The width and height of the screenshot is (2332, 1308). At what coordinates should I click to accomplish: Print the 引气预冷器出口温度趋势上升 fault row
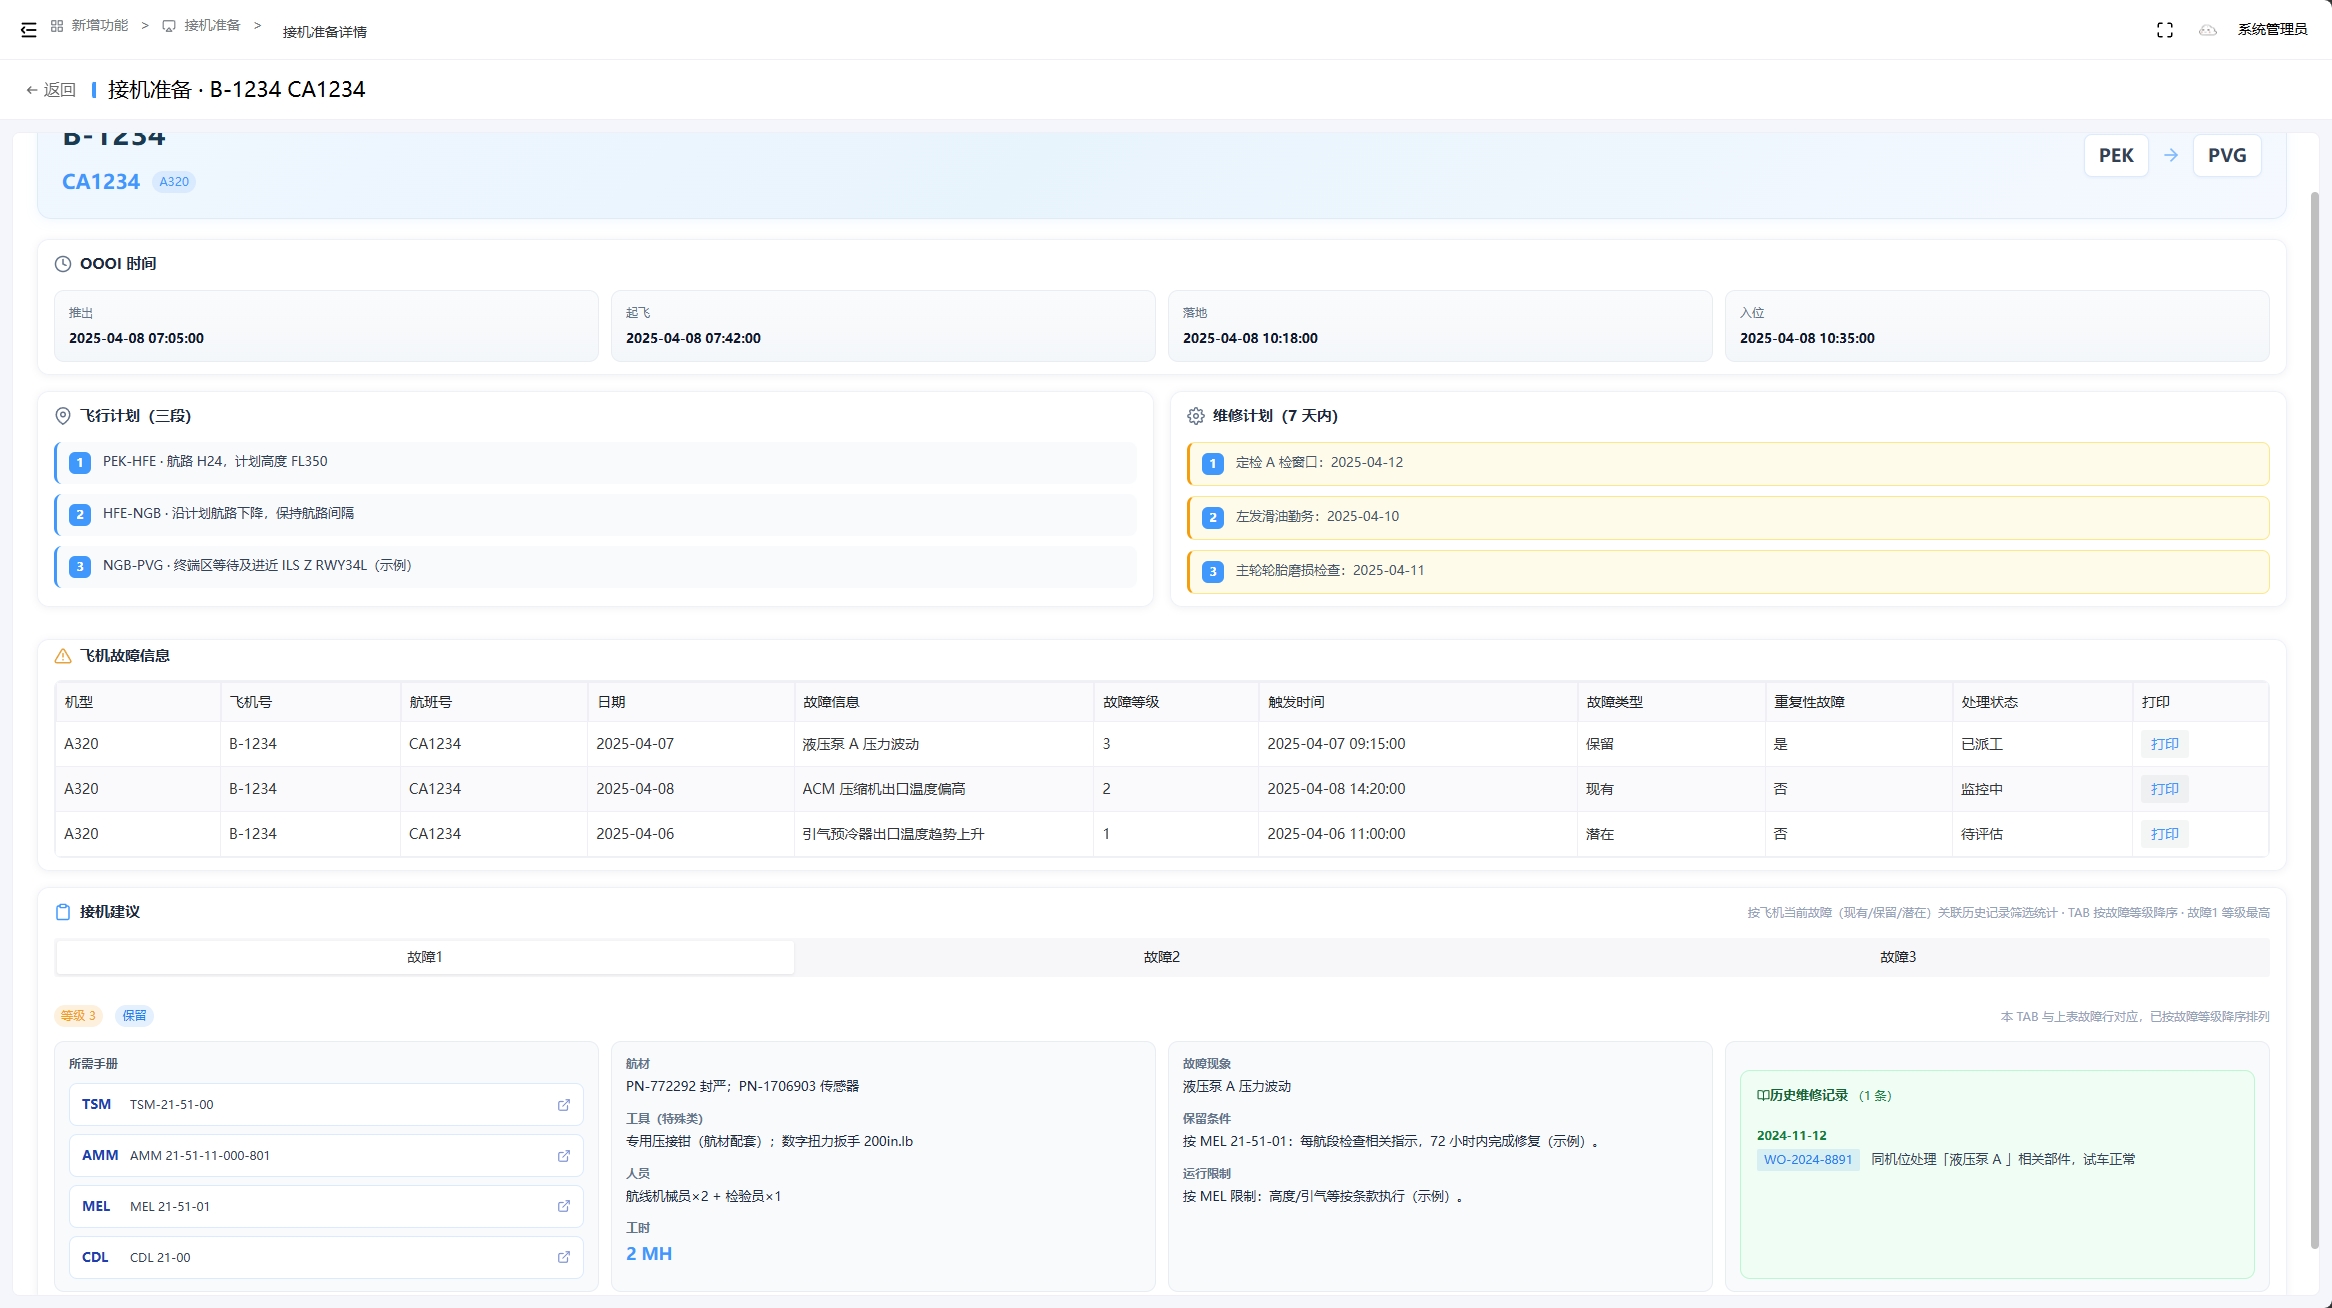pyautogui.click(x=2165, y=834)
